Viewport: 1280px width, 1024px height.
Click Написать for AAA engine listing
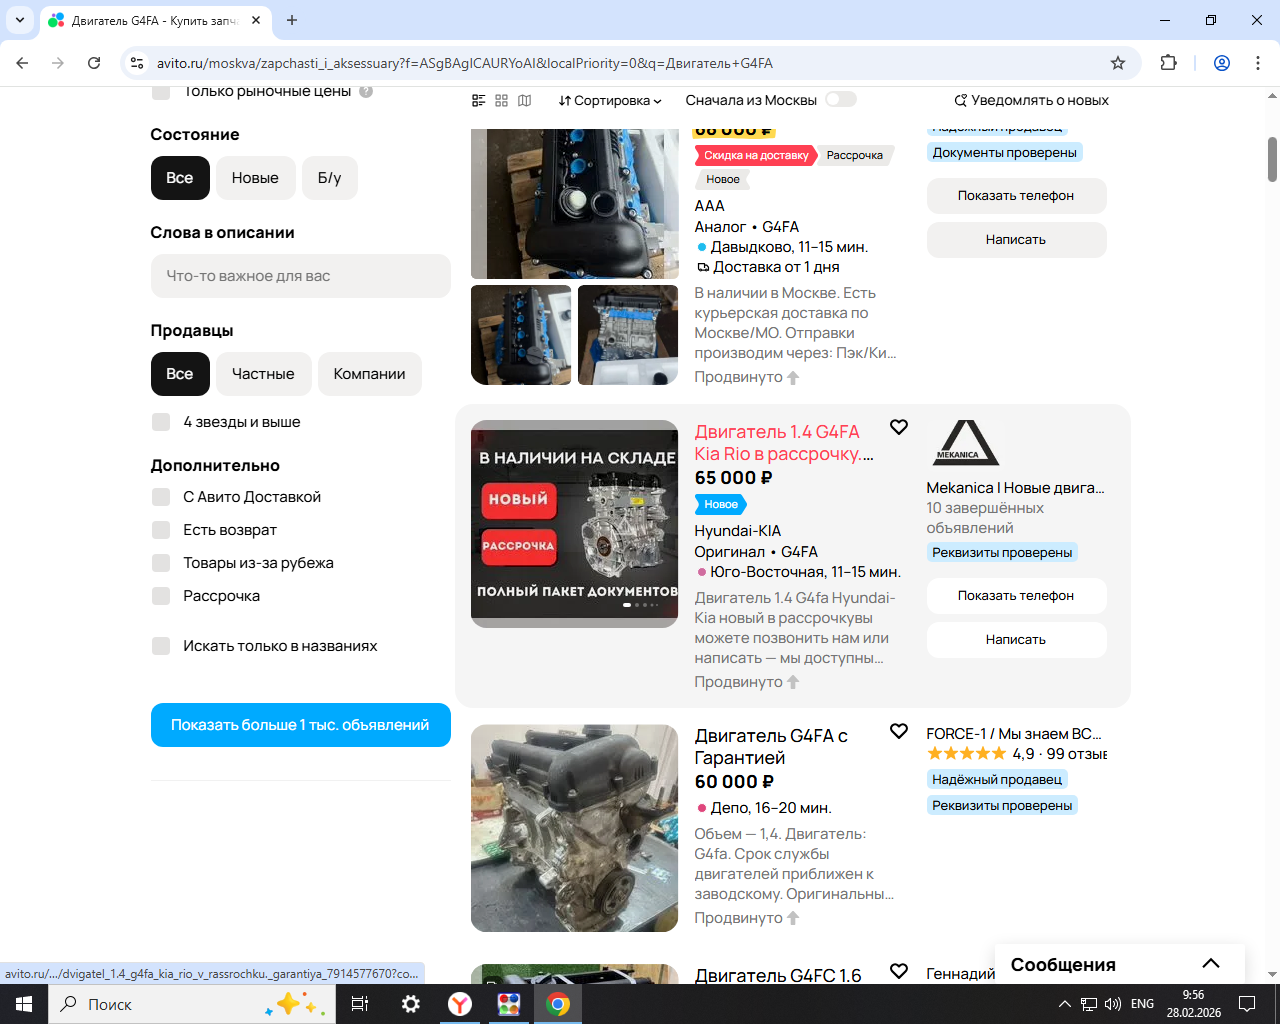[1016, 240]
